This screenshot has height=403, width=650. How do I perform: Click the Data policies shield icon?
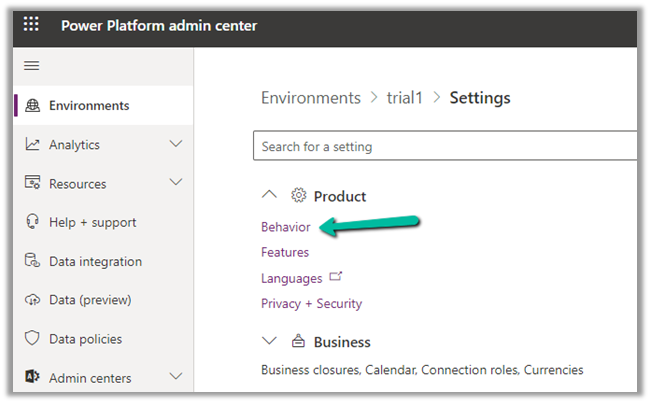pyautogui.click(x=32, y=339)
